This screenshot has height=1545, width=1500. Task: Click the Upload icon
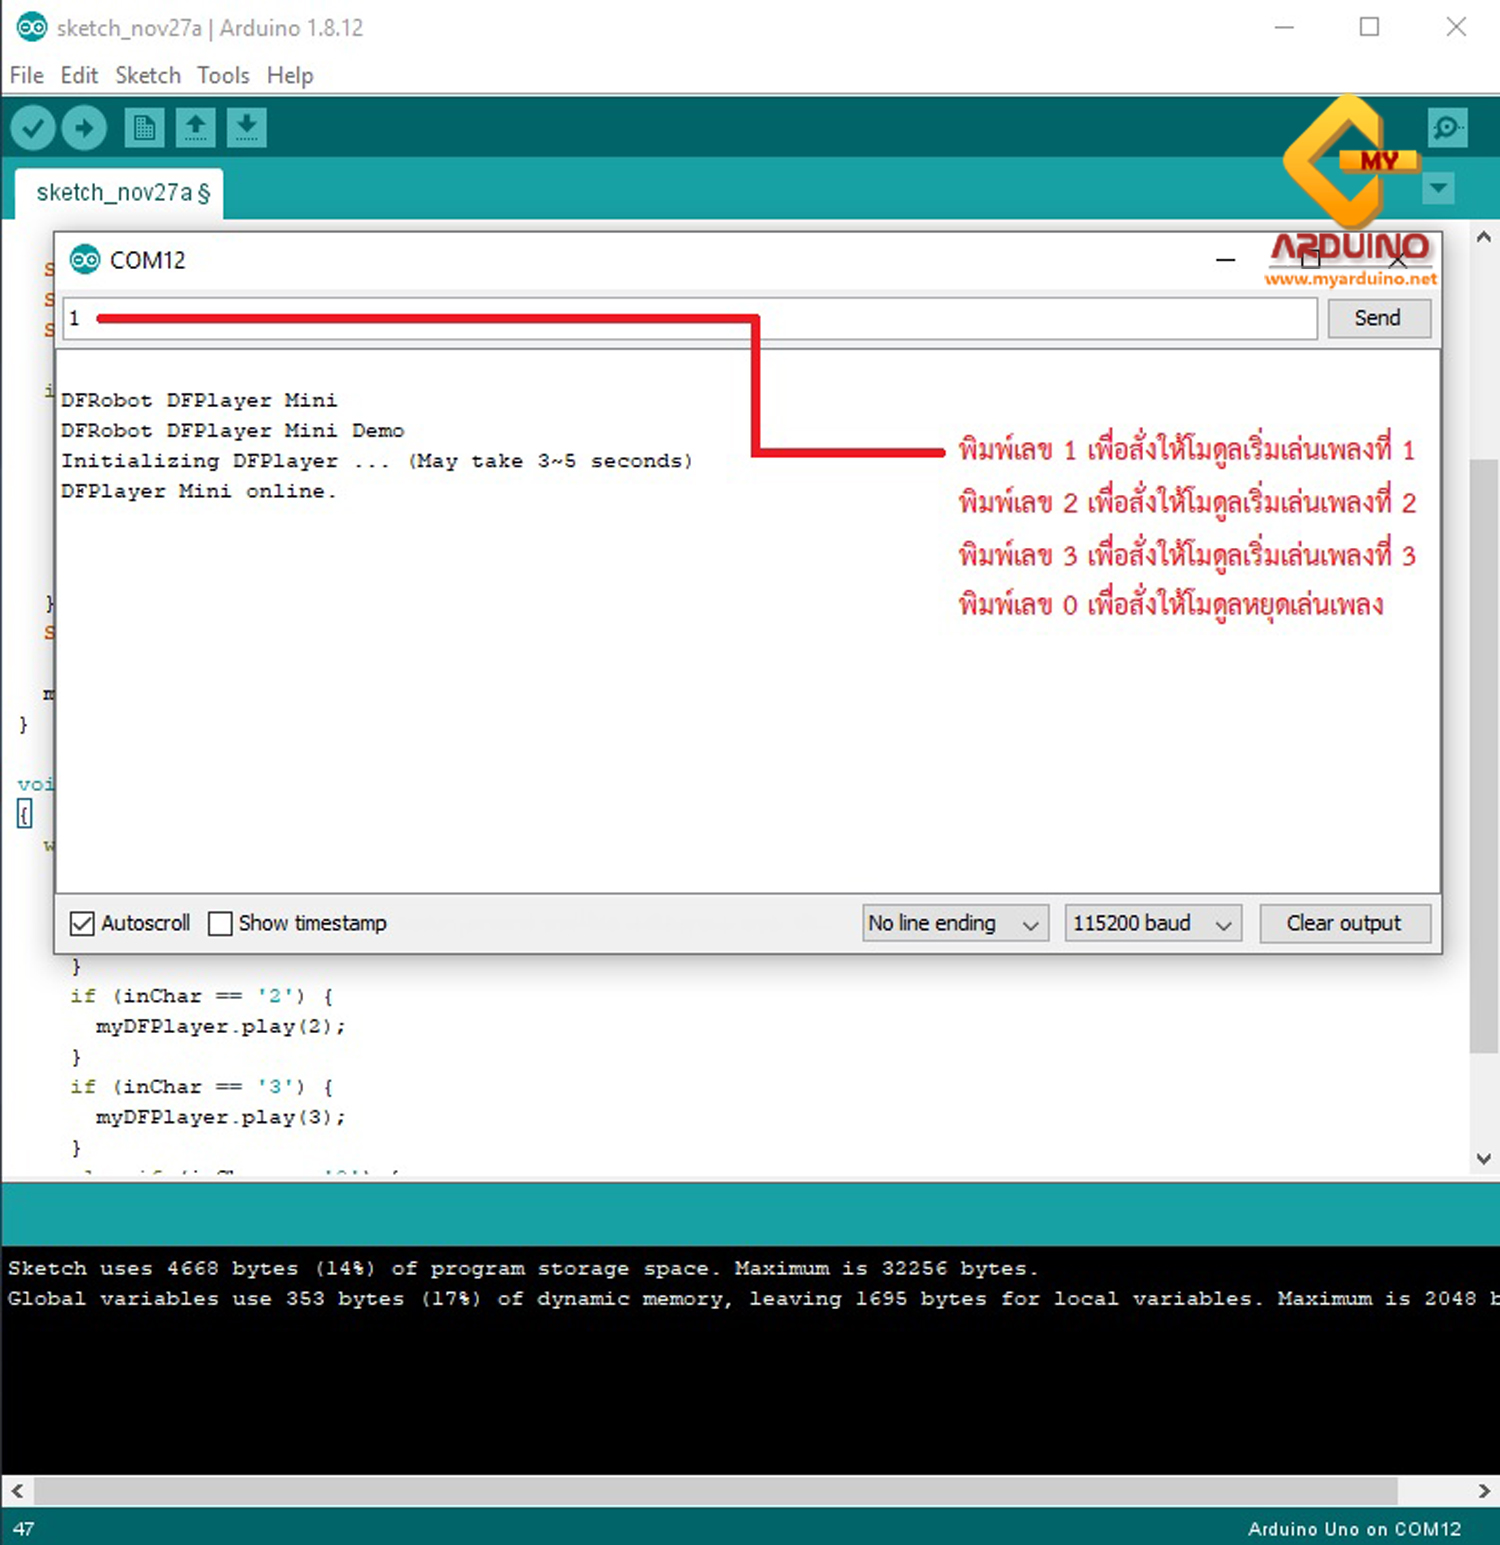tap(83, 127)
